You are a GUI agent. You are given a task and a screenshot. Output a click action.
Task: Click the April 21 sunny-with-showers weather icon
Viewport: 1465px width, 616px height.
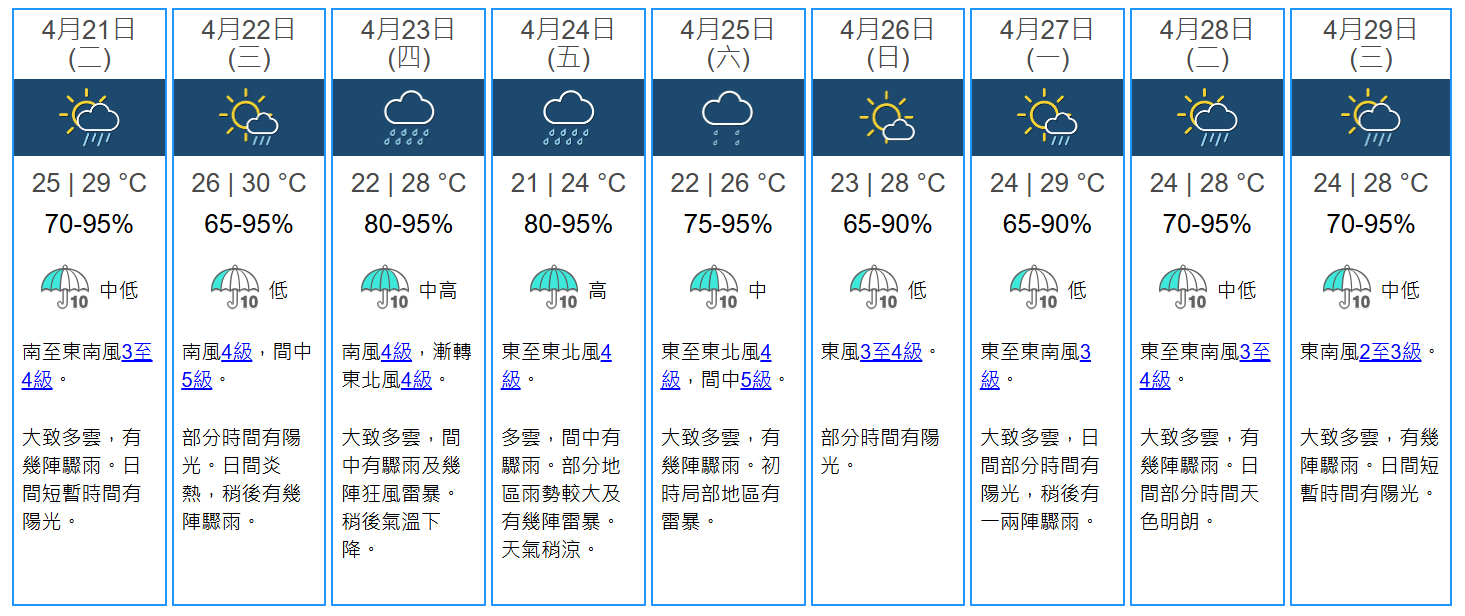tap(89, 118)
